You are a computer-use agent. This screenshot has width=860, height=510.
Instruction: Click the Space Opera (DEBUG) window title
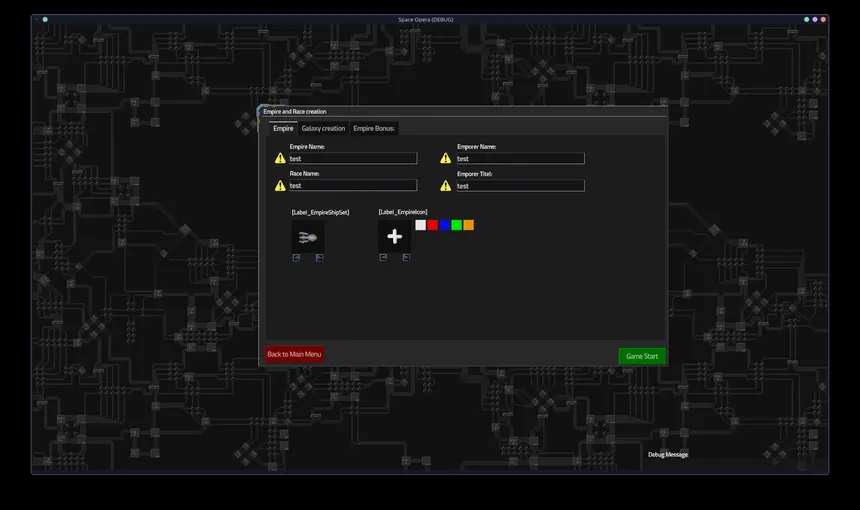coord(426,20)
